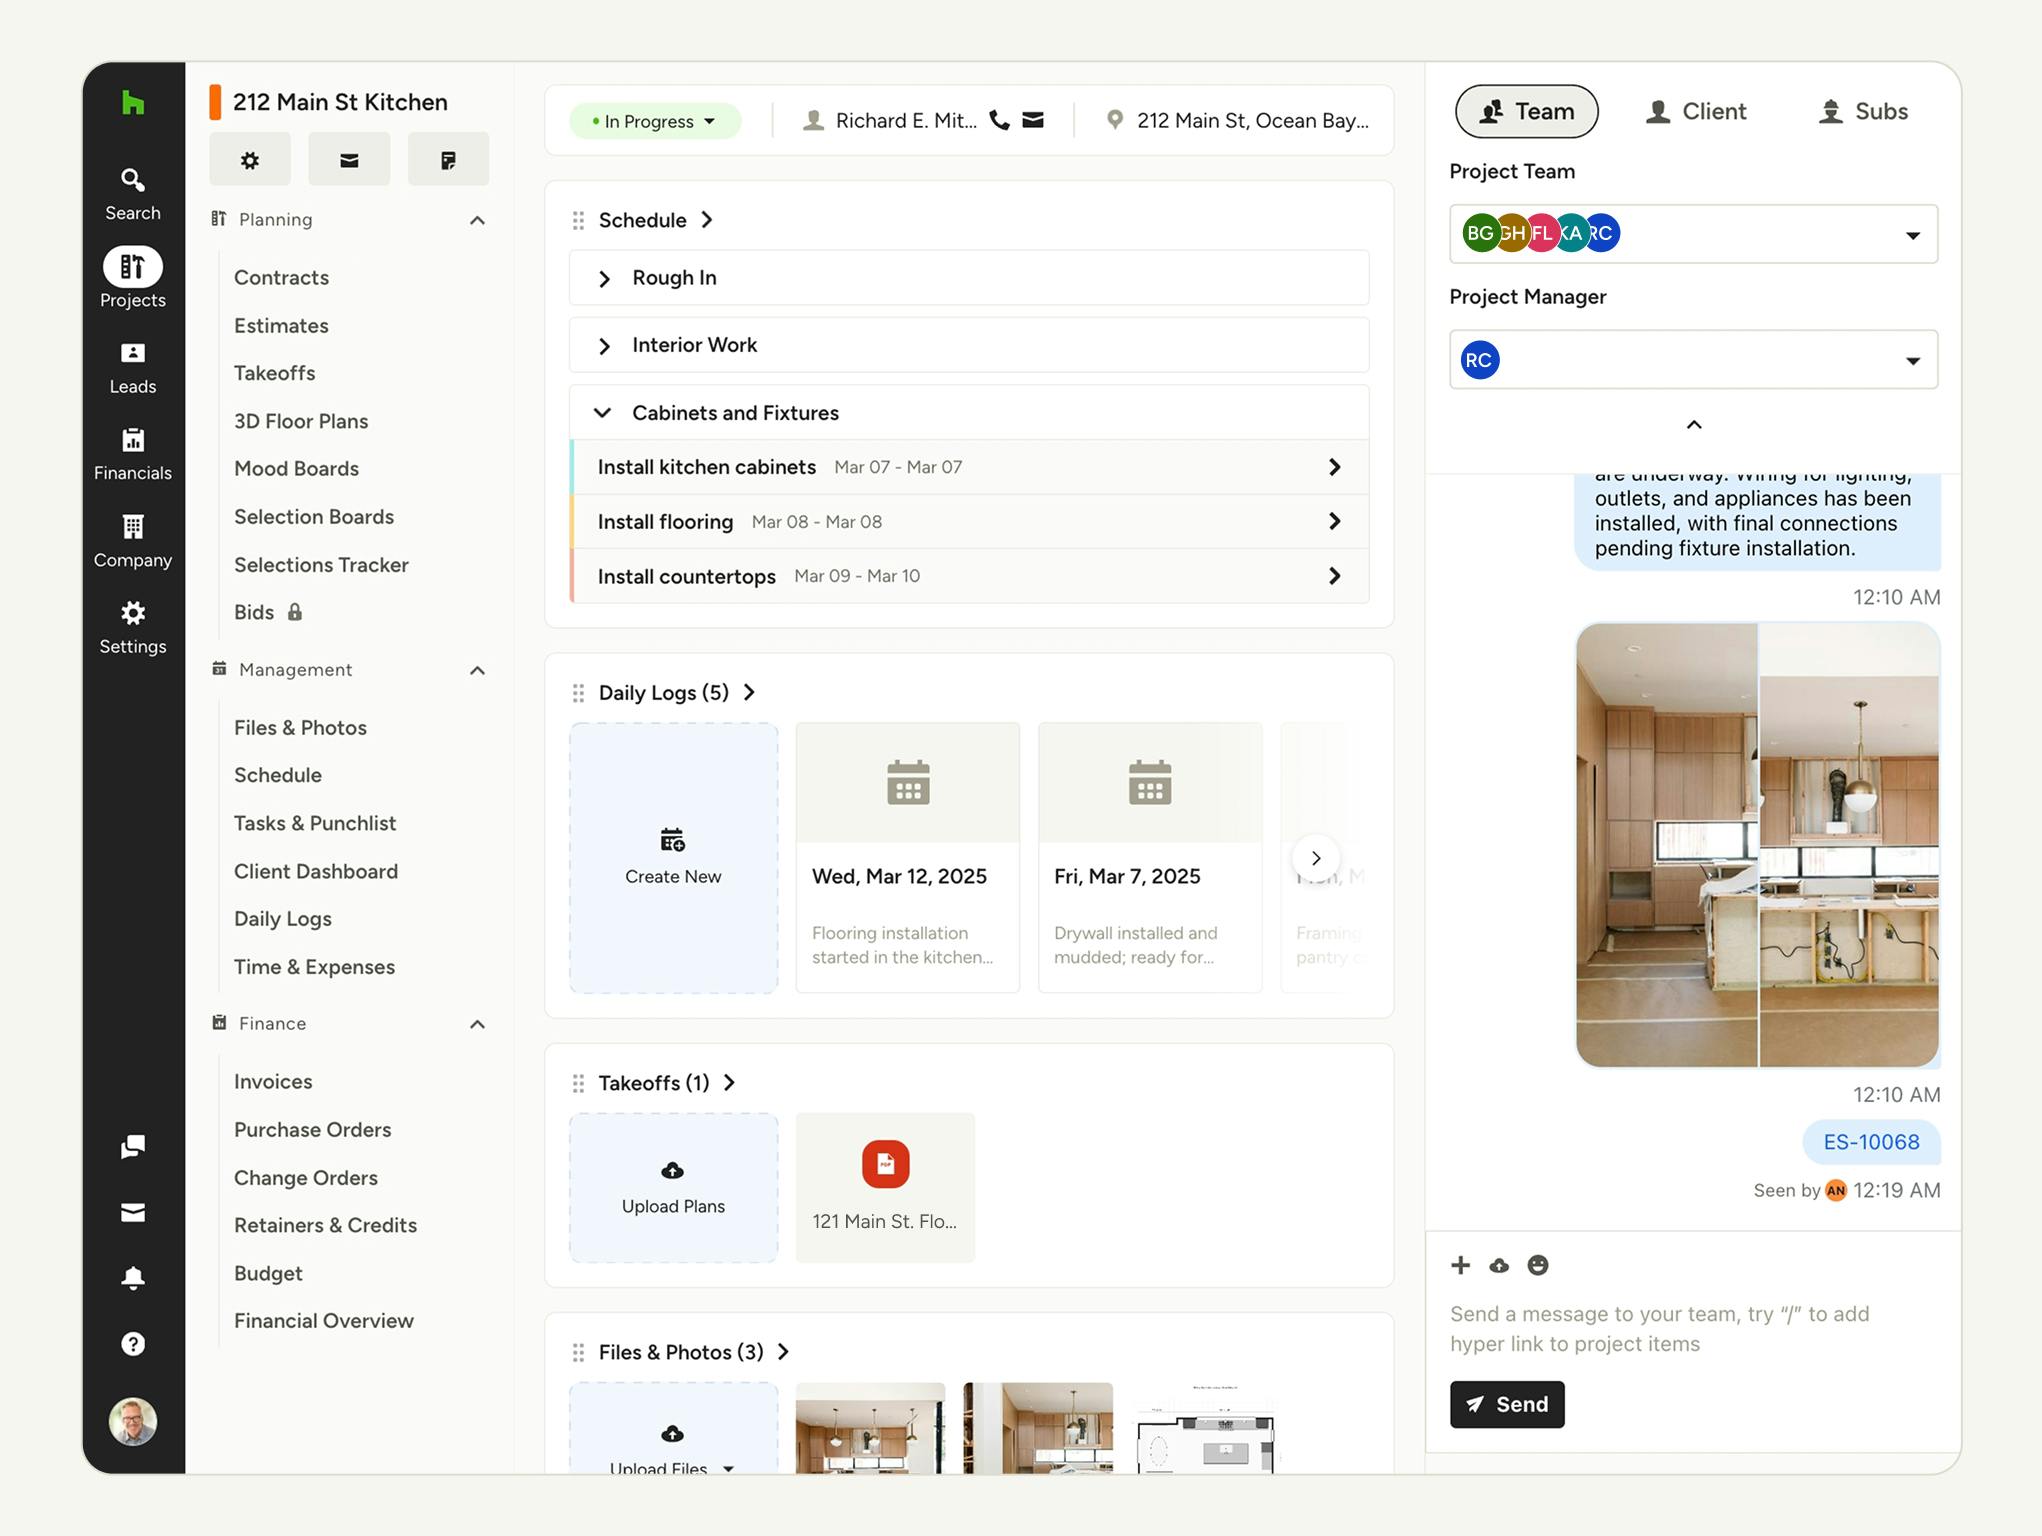
Task: Click the team message input field
Action: pos(1693,1329)
